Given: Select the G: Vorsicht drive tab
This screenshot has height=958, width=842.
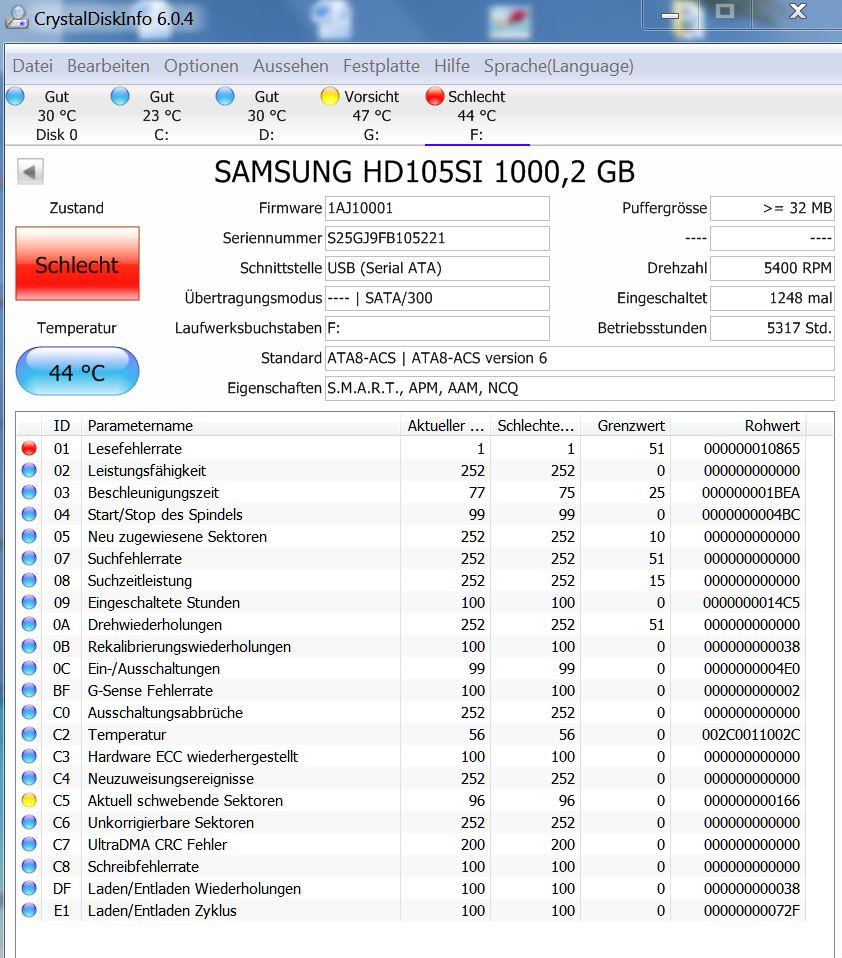Looking at the screenshot, I should click(x=372, y=115).
